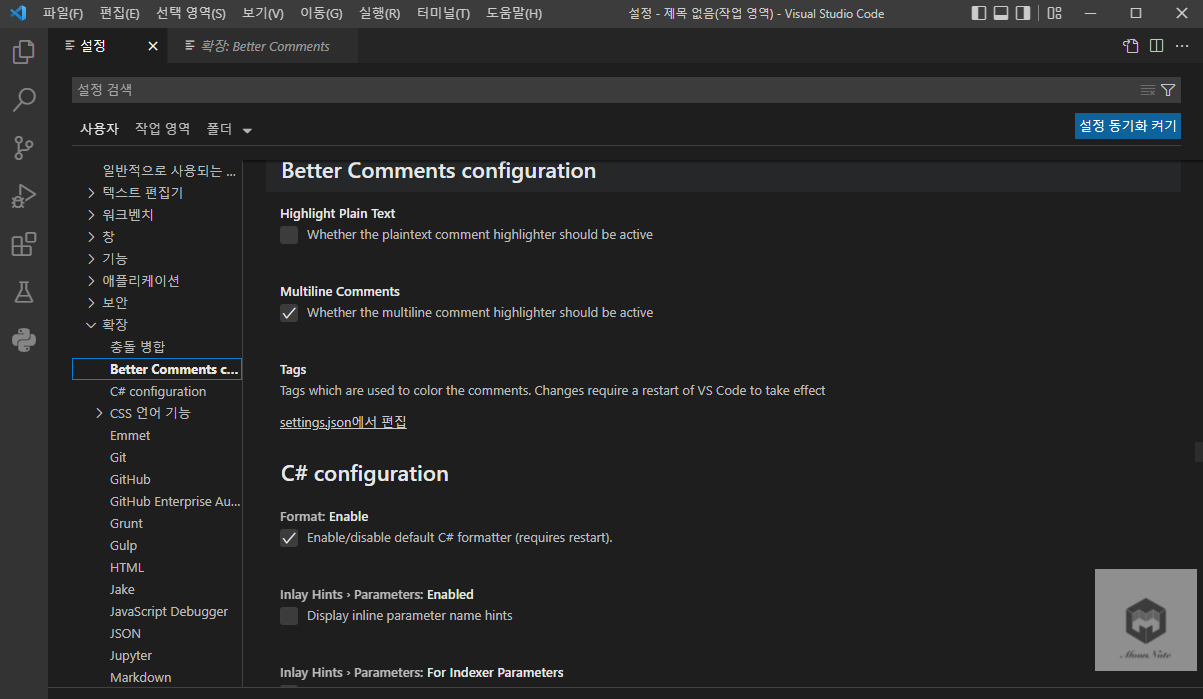Expand the 애플리케이션 section

[x=91, y=281]
